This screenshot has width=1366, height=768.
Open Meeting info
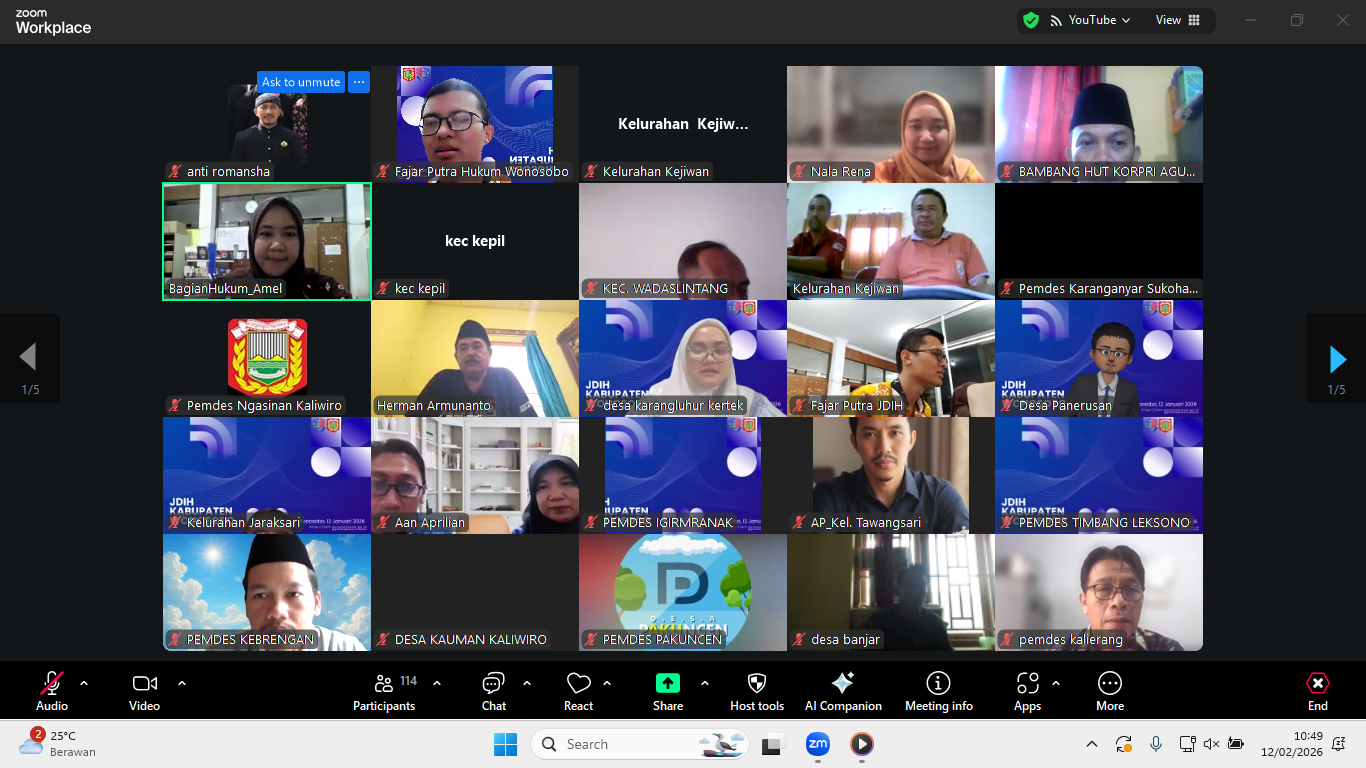click(938, 691)
